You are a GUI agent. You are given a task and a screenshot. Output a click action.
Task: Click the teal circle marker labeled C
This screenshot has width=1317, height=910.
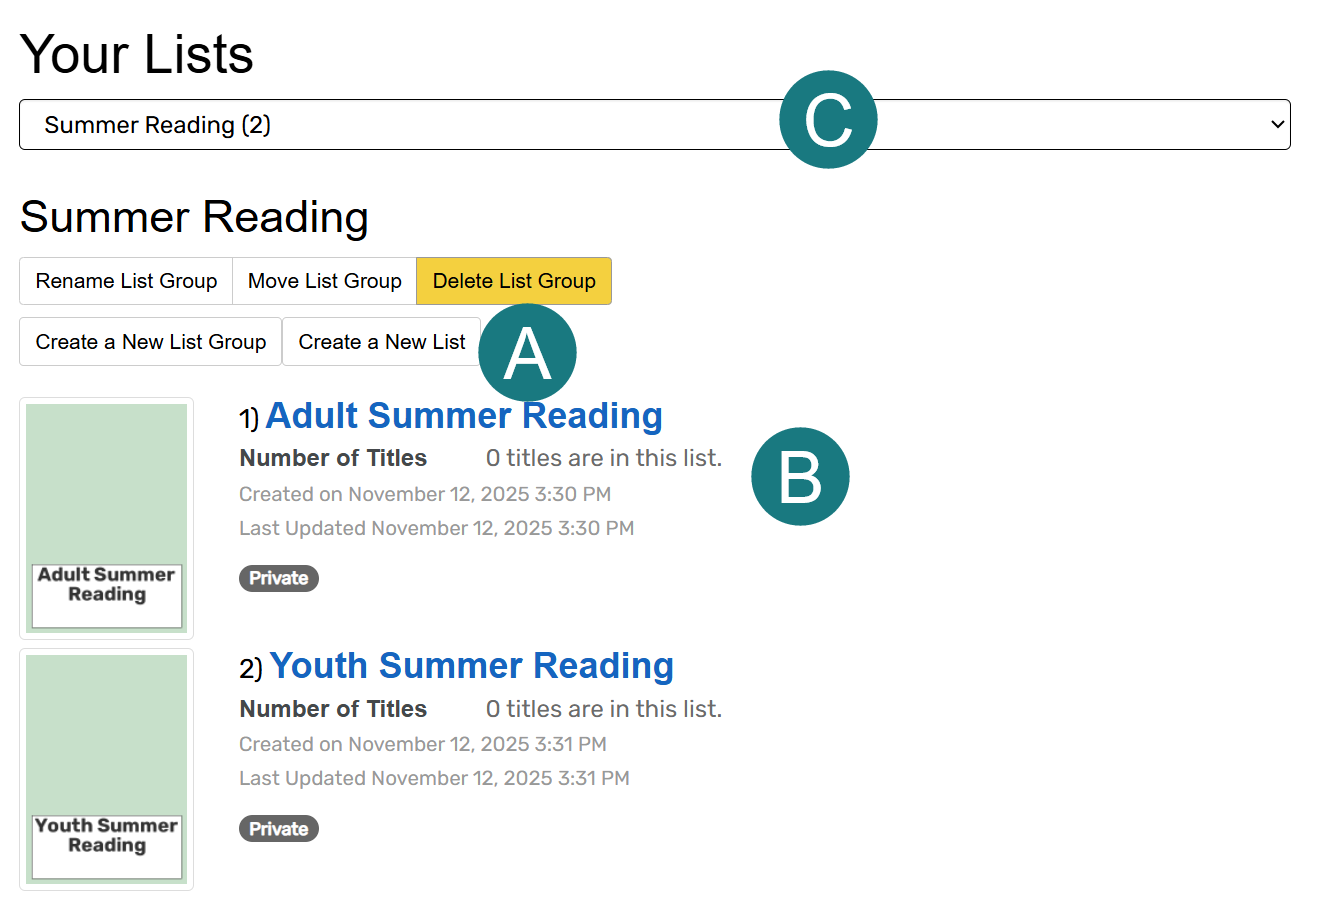pyautogui.click(x=828, y=120)
